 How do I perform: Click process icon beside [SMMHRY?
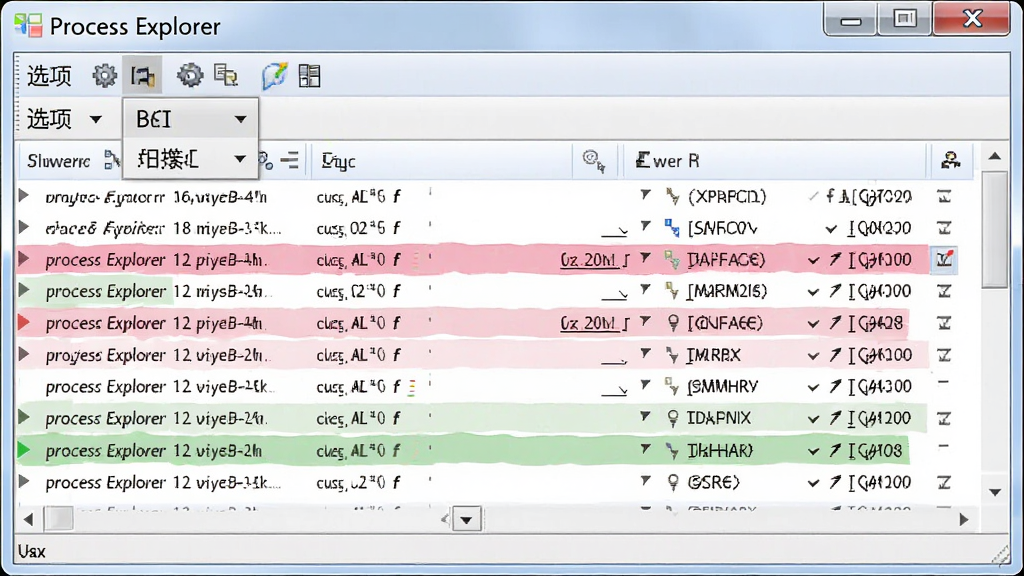(x=672, y=386)
